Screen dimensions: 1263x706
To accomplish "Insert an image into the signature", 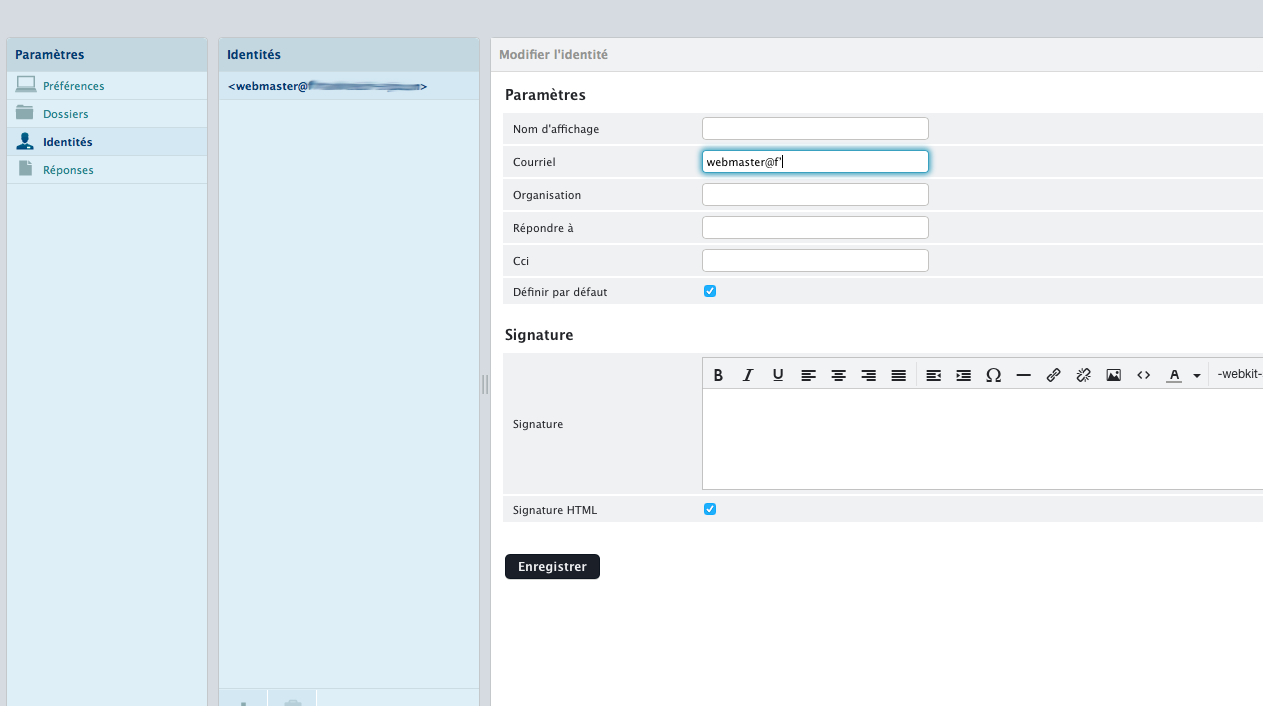I will pos(1113,375).
